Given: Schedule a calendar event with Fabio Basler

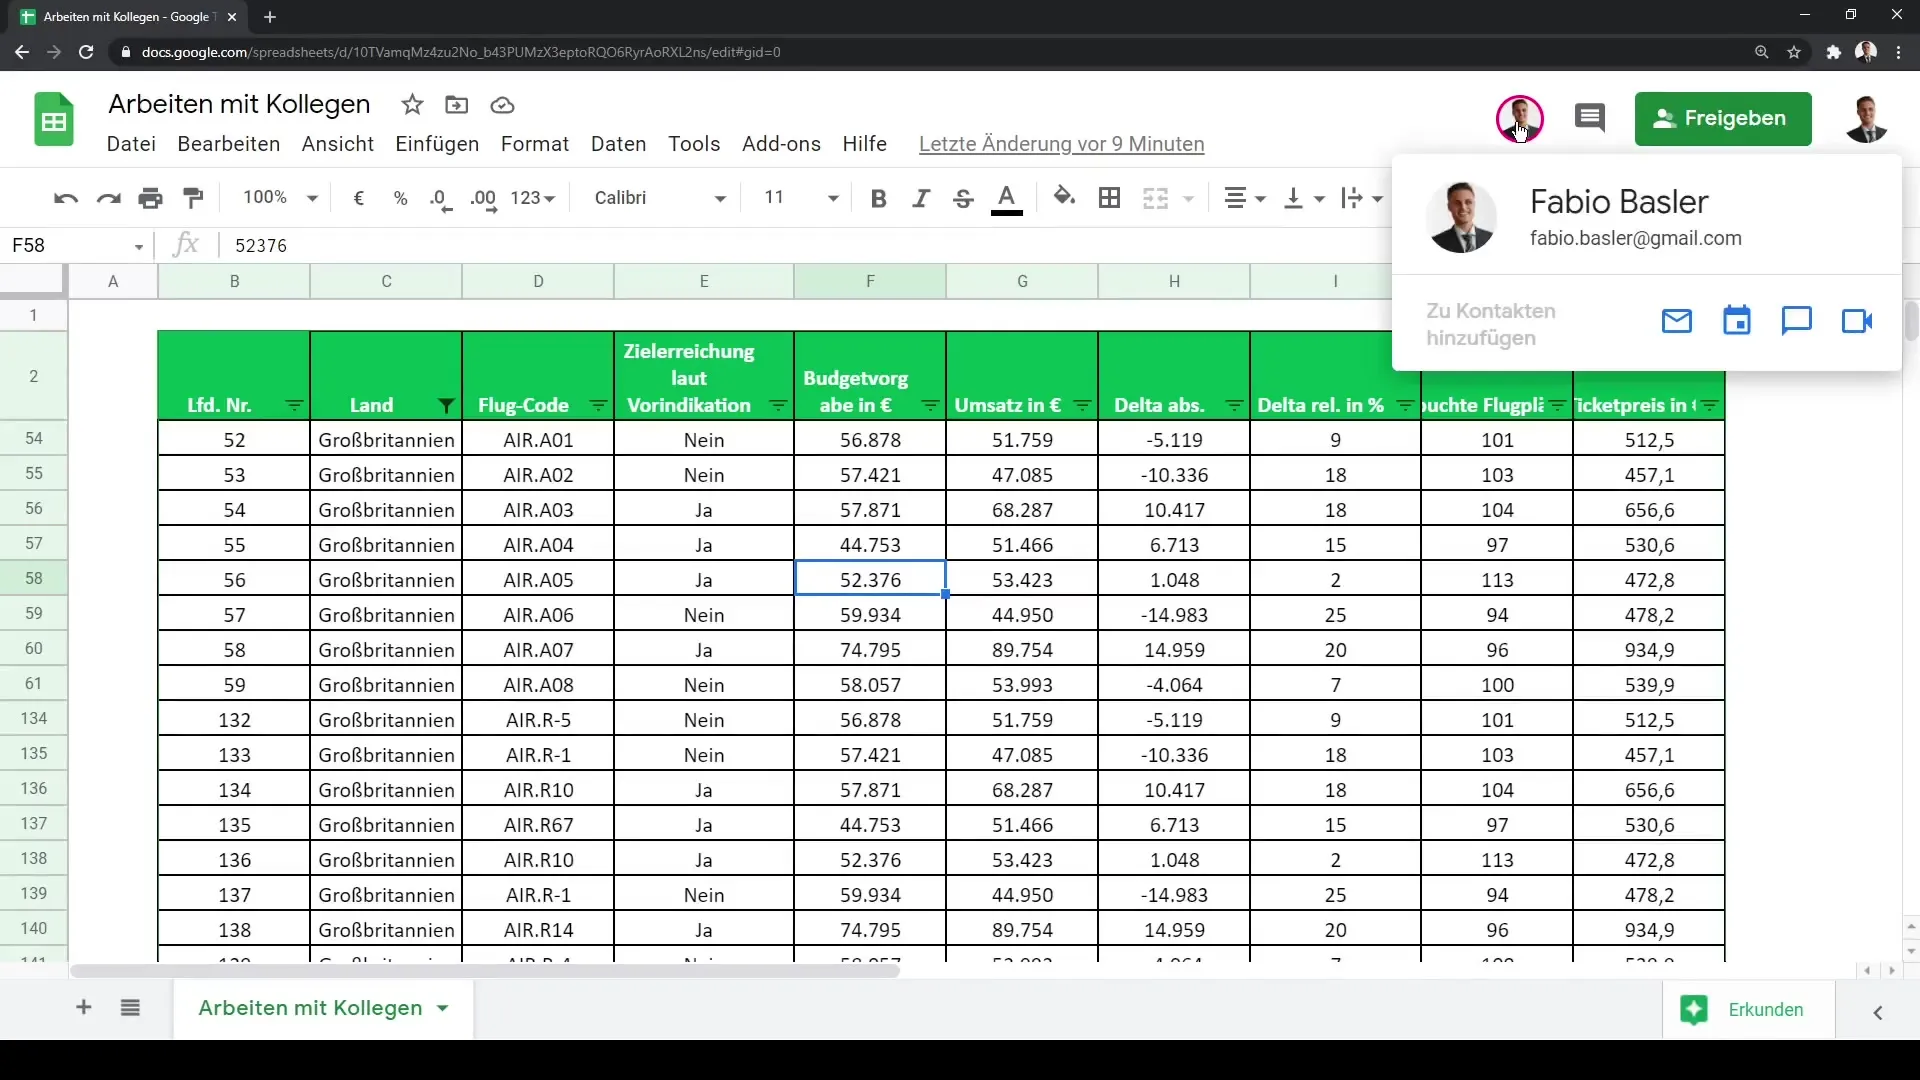Looking at the screenshot, I should tap(1737, 321).
